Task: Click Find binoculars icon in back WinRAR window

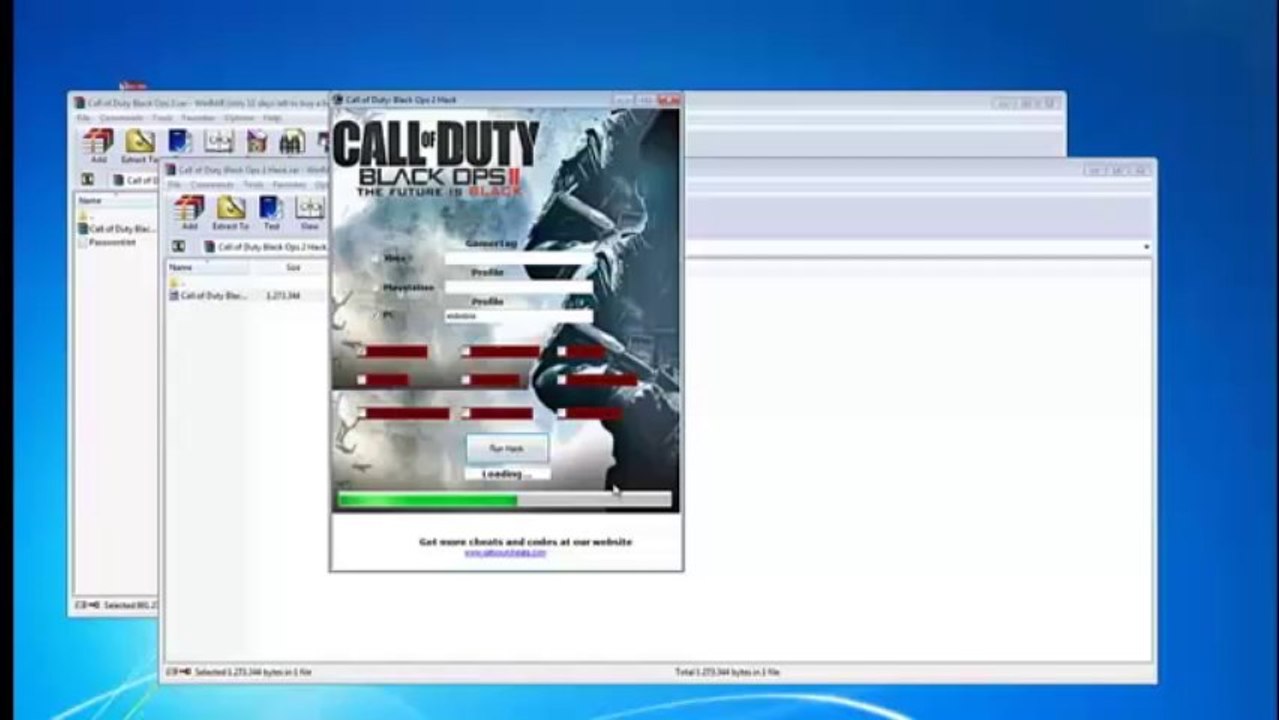Action: (292, 142)
